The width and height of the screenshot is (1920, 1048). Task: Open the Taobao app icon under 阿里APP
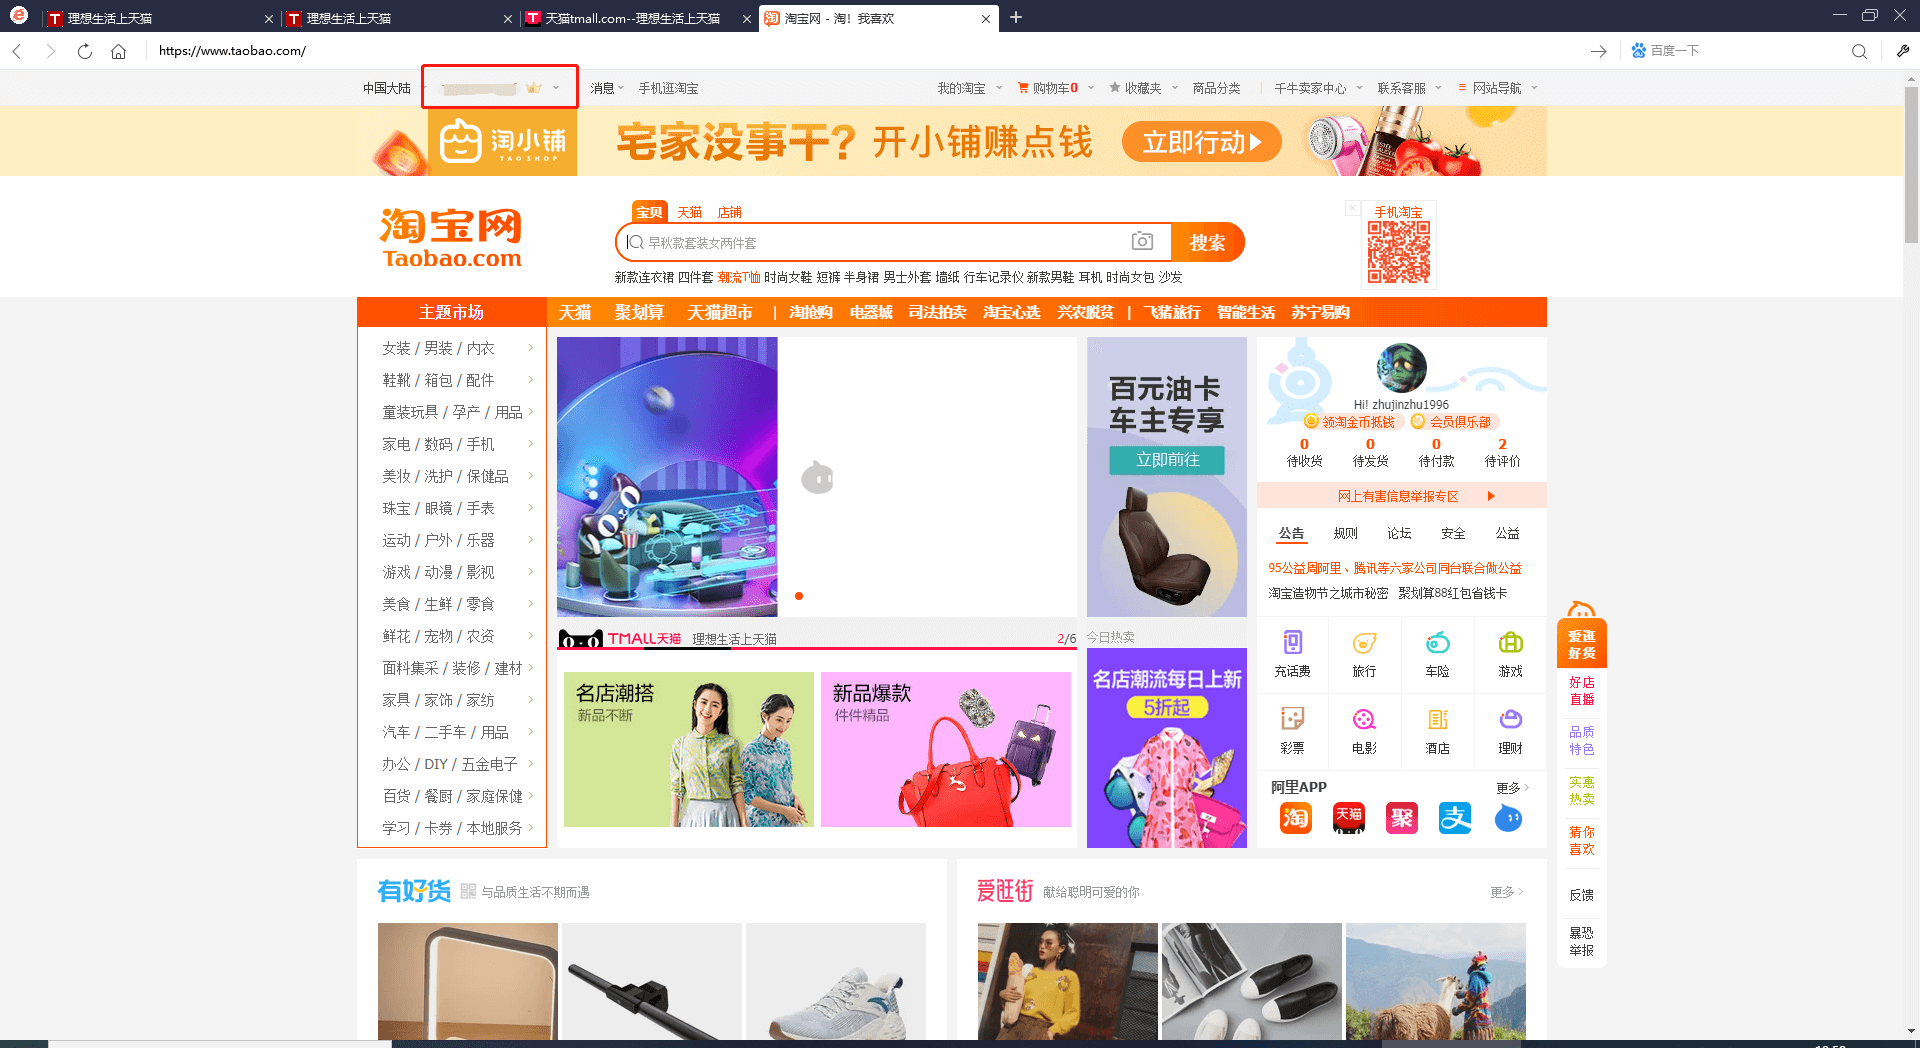[x=1296, y=818]
